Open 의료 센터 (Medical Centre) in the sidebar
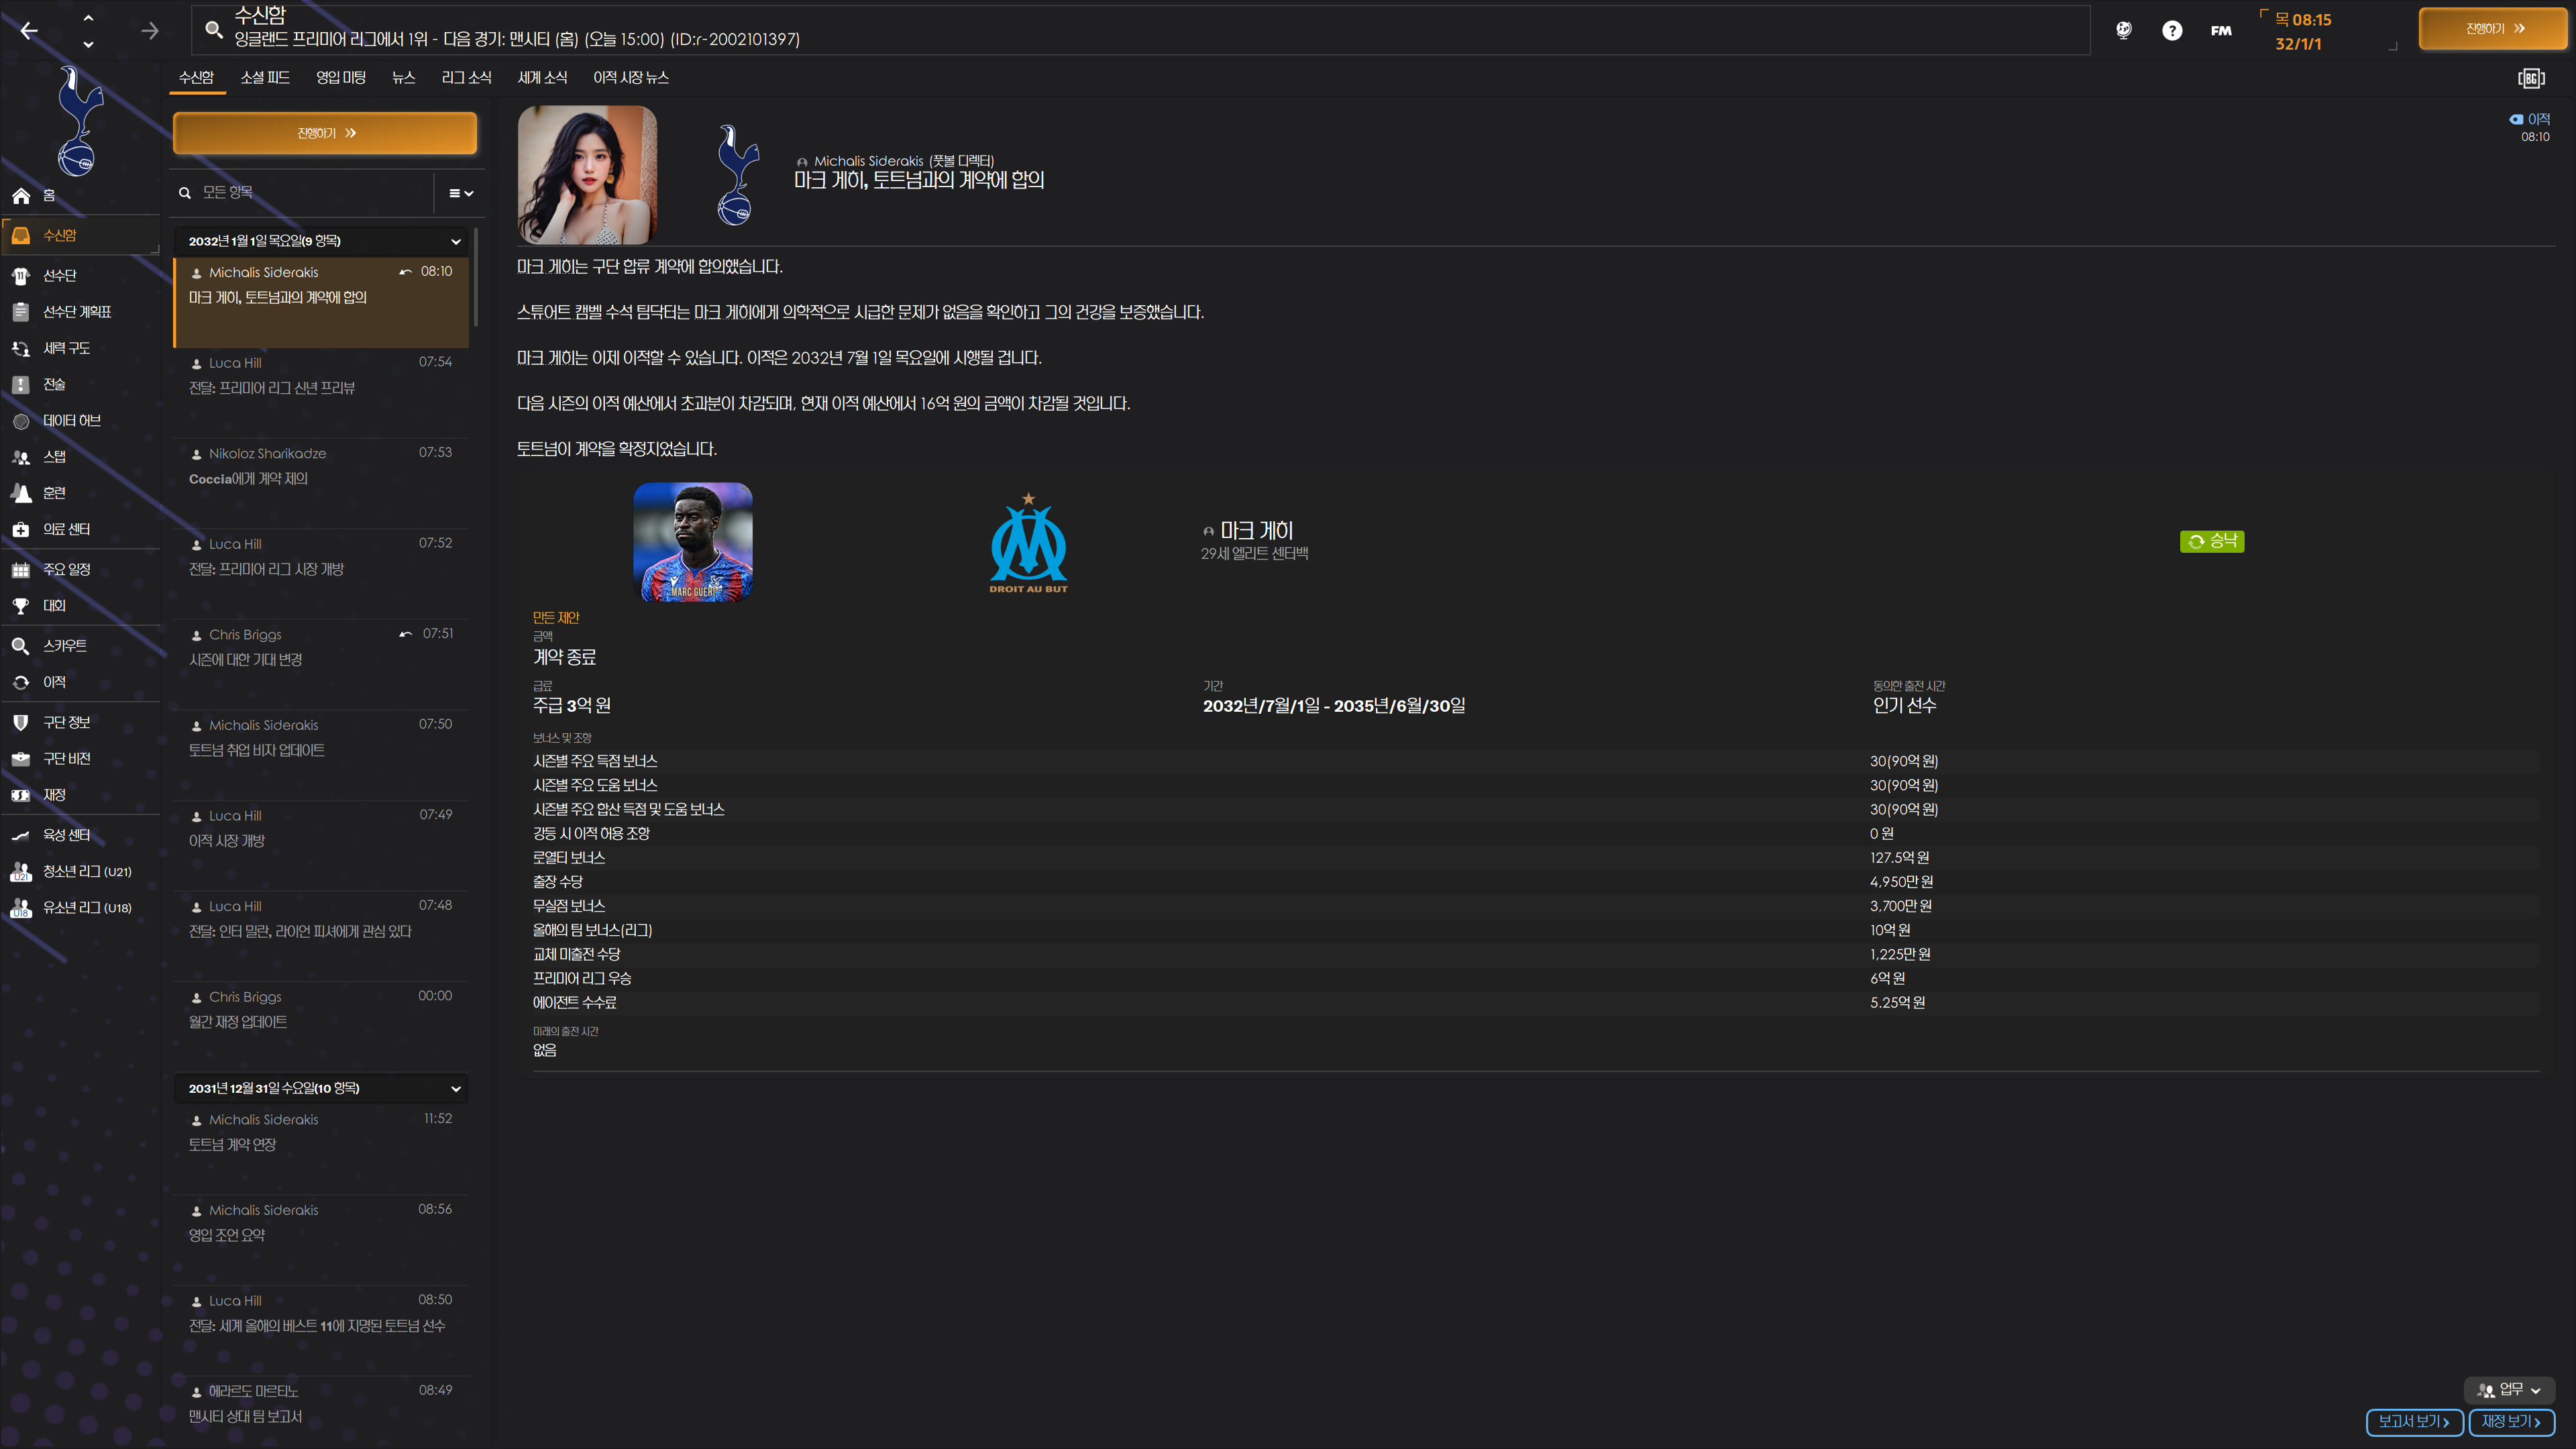 click(x=66, y=529)
